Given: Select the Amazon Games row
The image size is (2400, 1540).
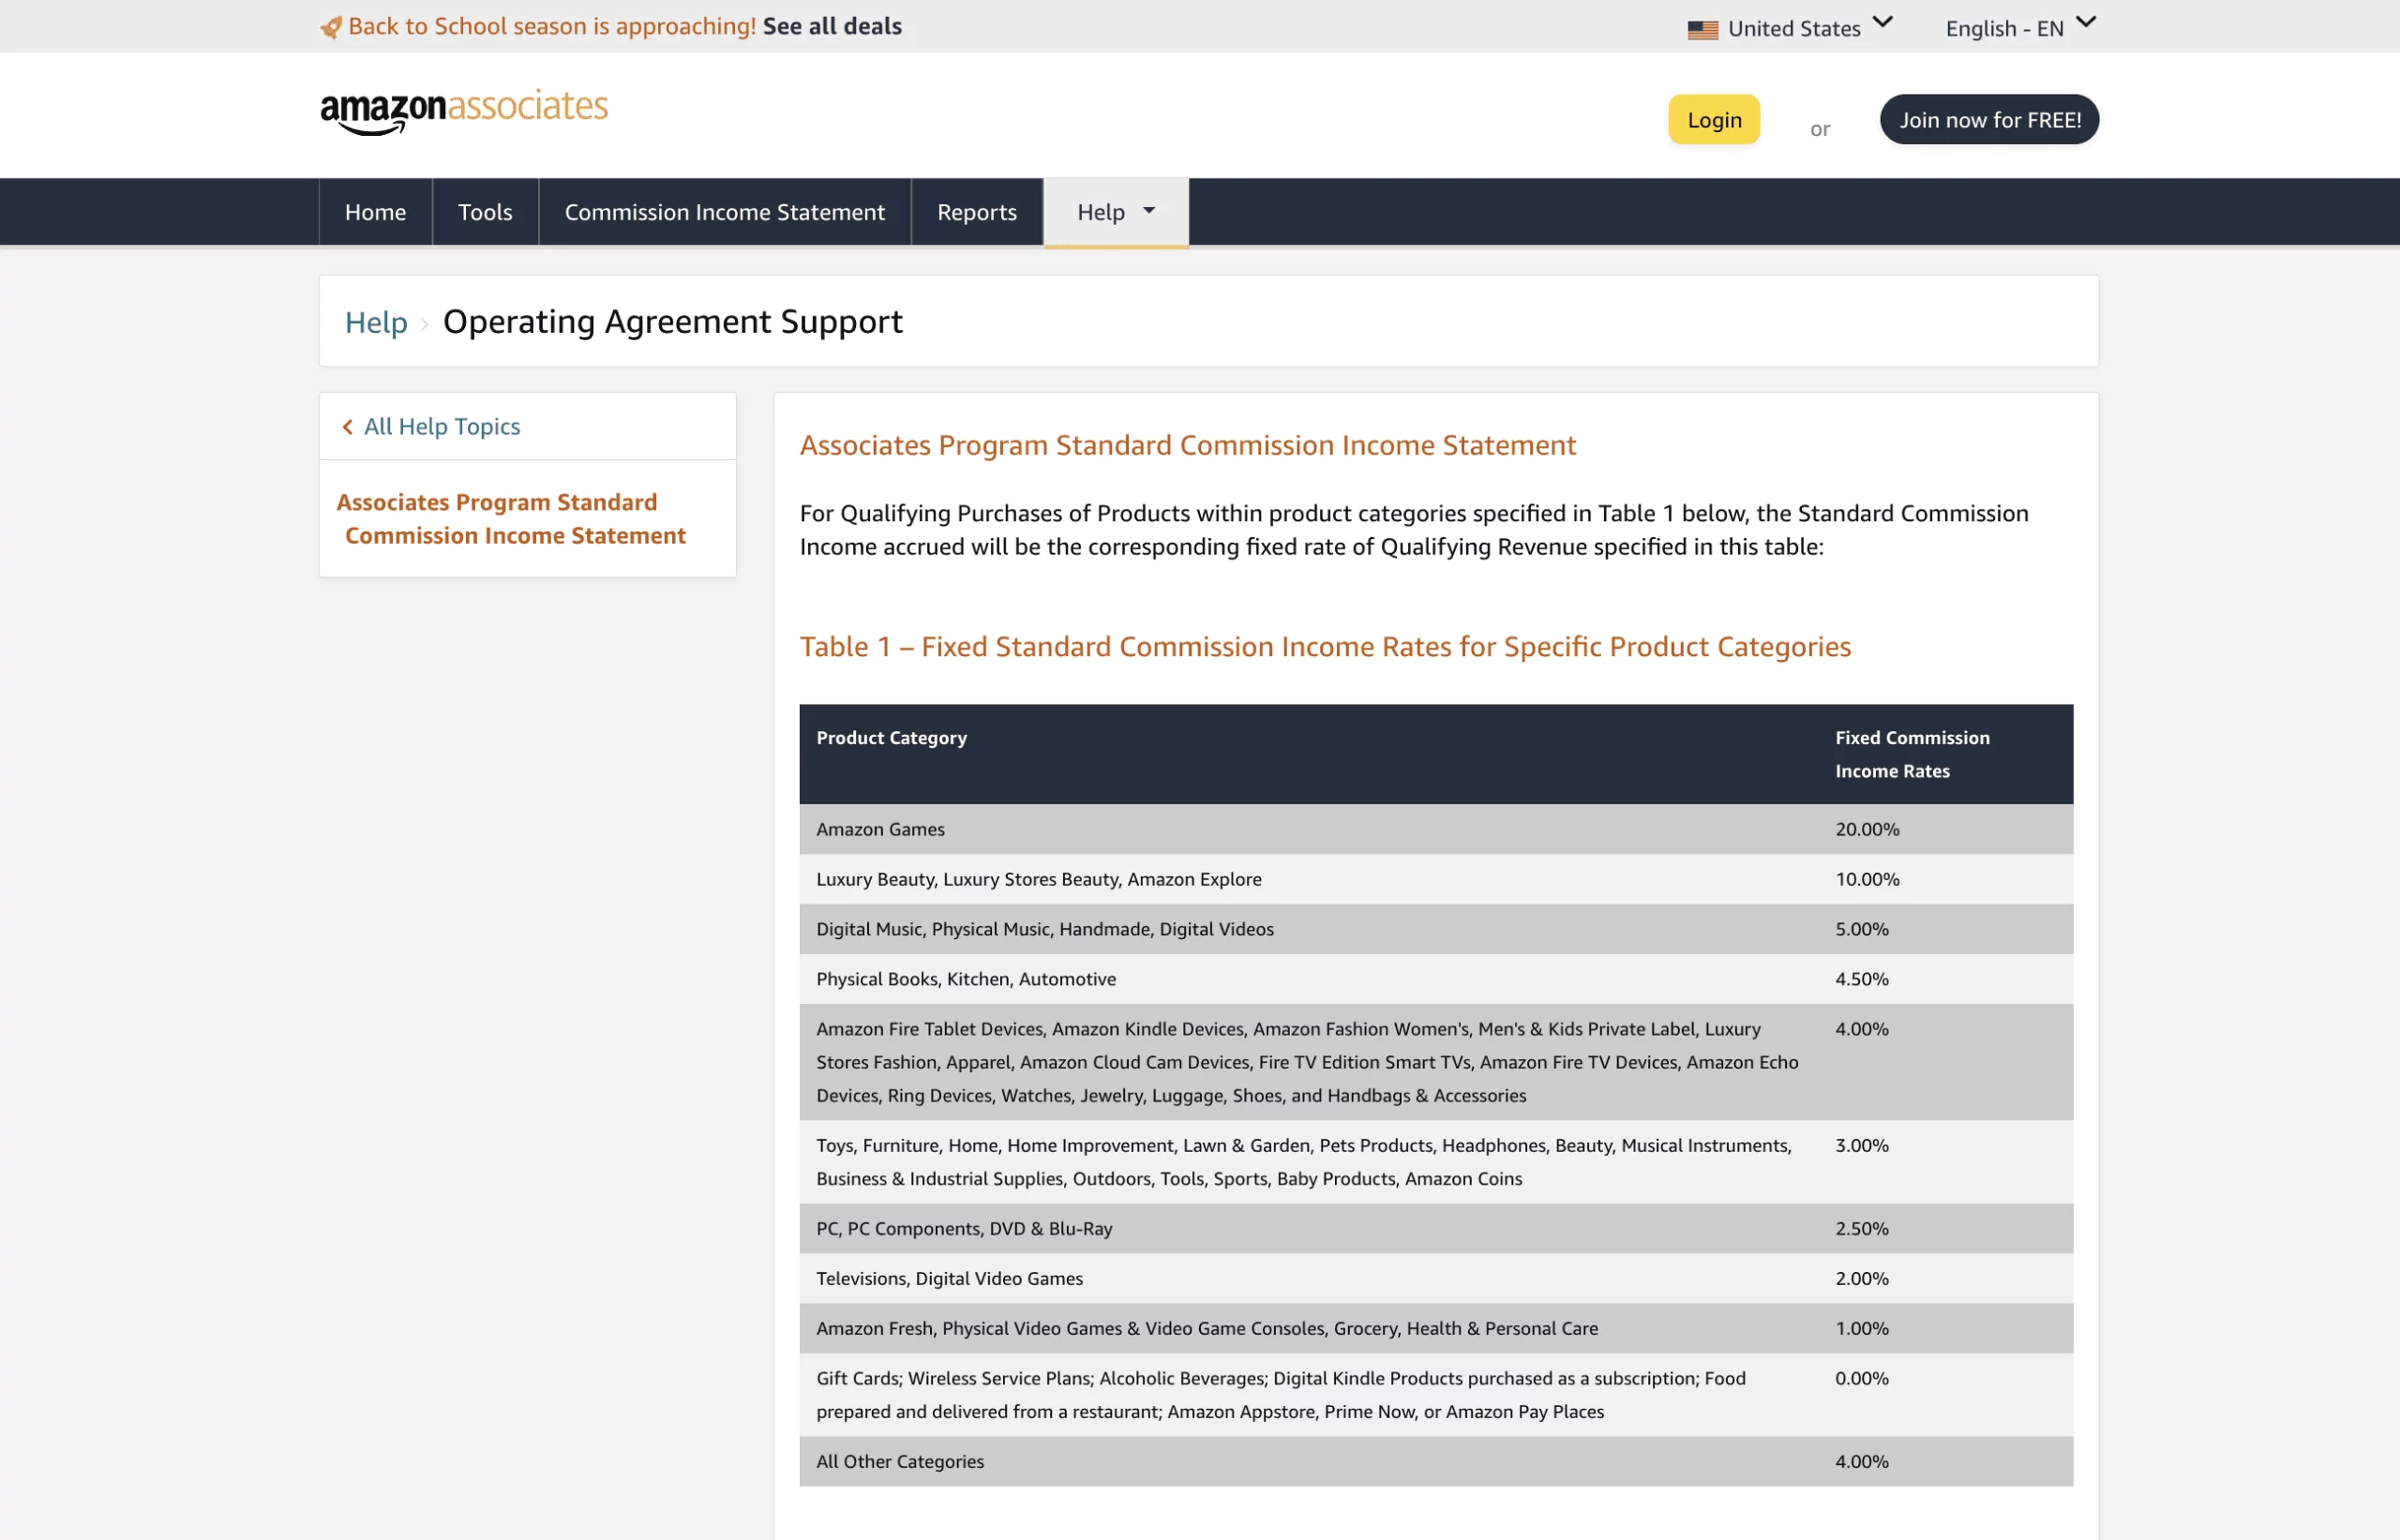Looking at the screenshot, I should (x=1436, y=829).
